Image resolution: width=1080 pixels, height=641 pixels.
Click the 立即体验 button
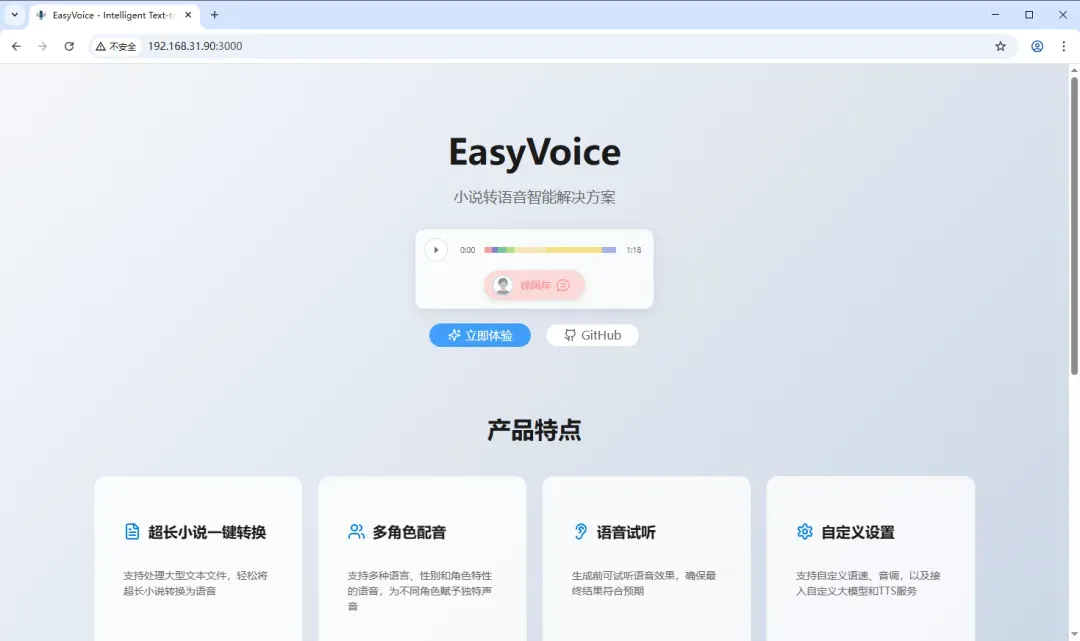point(480,335)
